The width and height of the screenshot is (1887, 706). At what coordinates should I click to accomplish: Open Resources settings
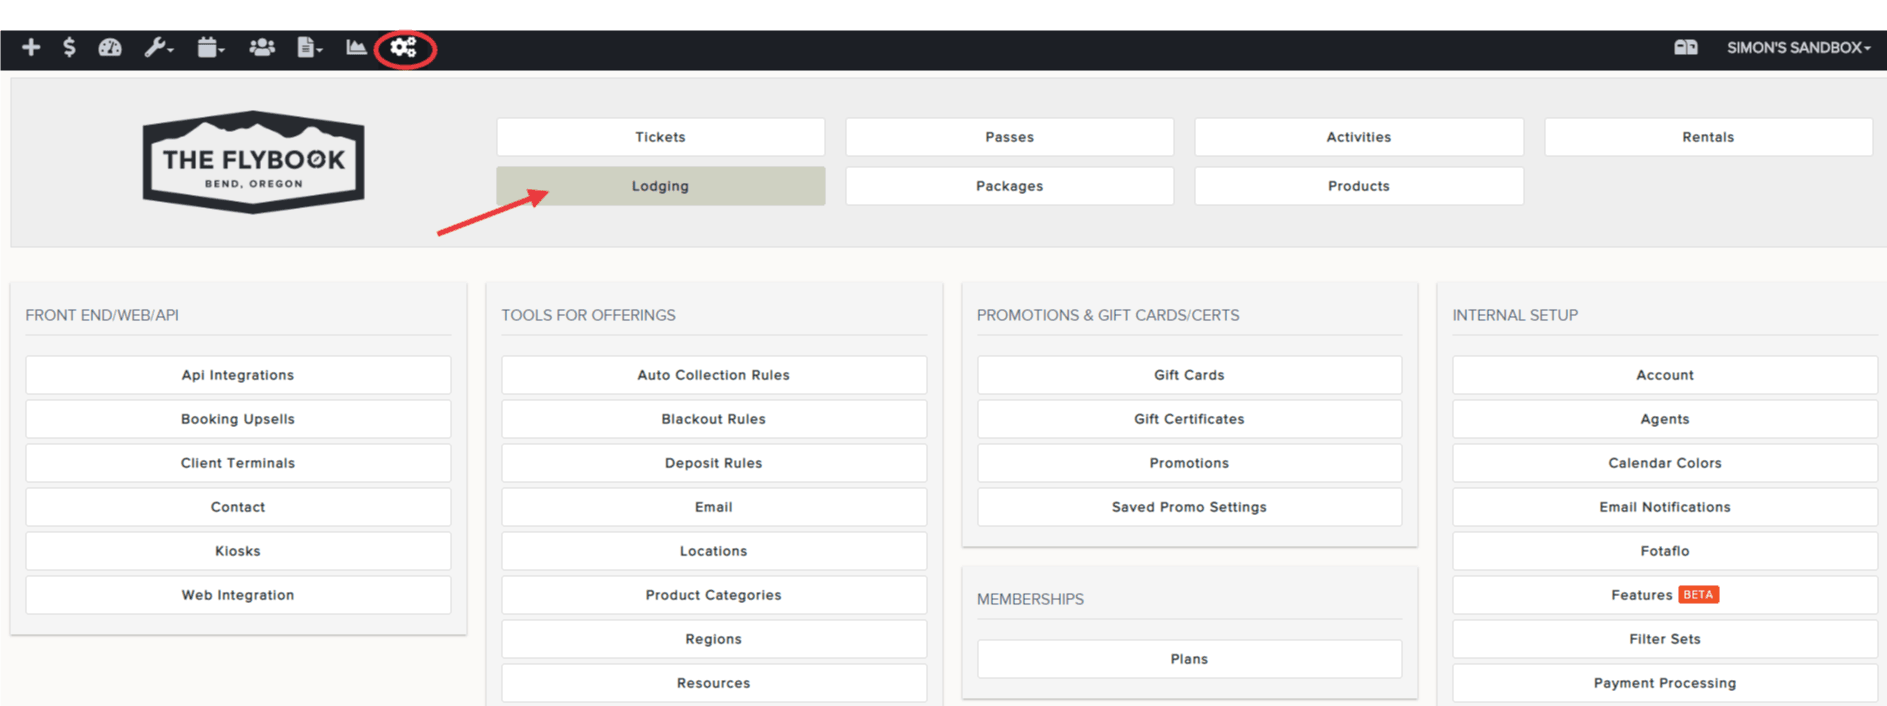714,683
